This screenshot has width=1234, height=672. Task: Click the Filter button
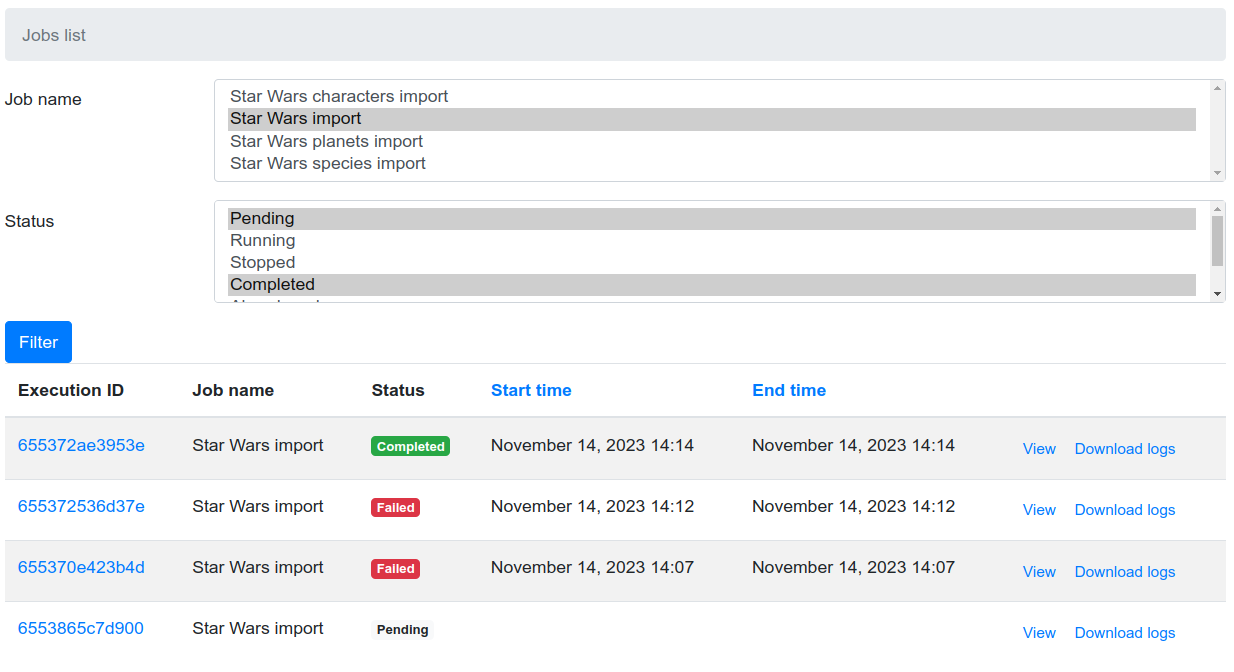tap(38, 342)
